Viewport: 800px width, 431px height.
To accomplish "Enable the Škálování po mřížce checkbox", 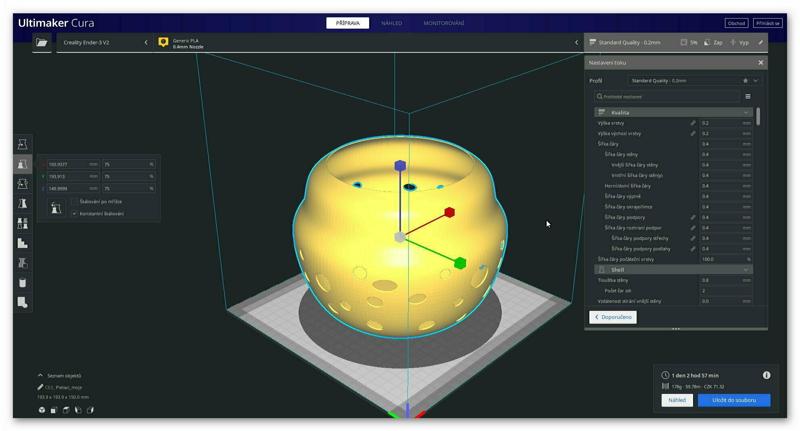I will coord(75,201).
